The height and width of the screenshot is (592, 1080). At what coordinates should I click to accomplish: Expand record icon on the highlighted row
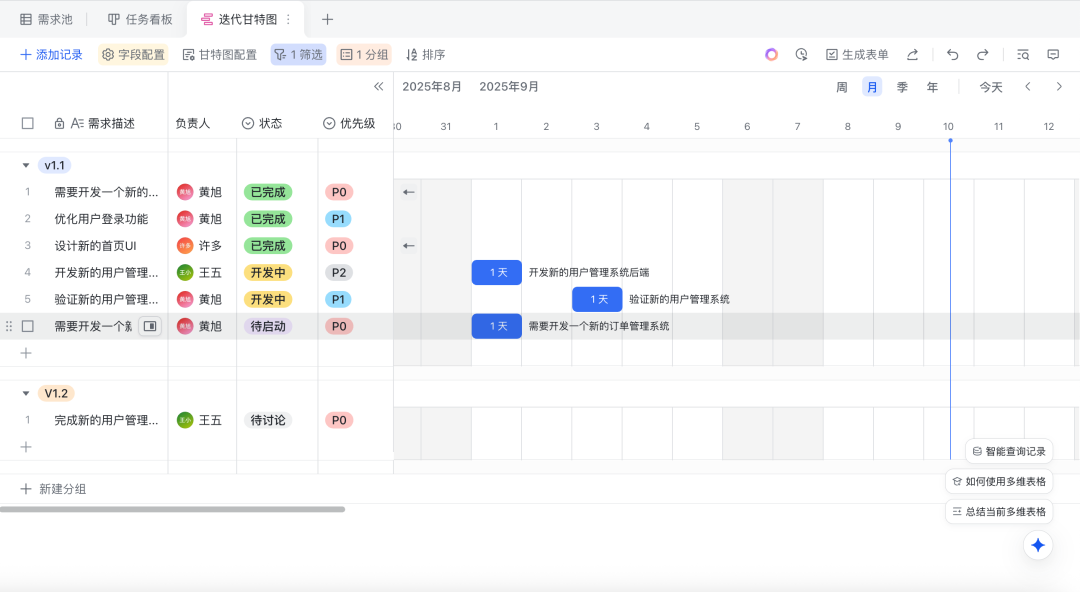click(x=149, y=326)
